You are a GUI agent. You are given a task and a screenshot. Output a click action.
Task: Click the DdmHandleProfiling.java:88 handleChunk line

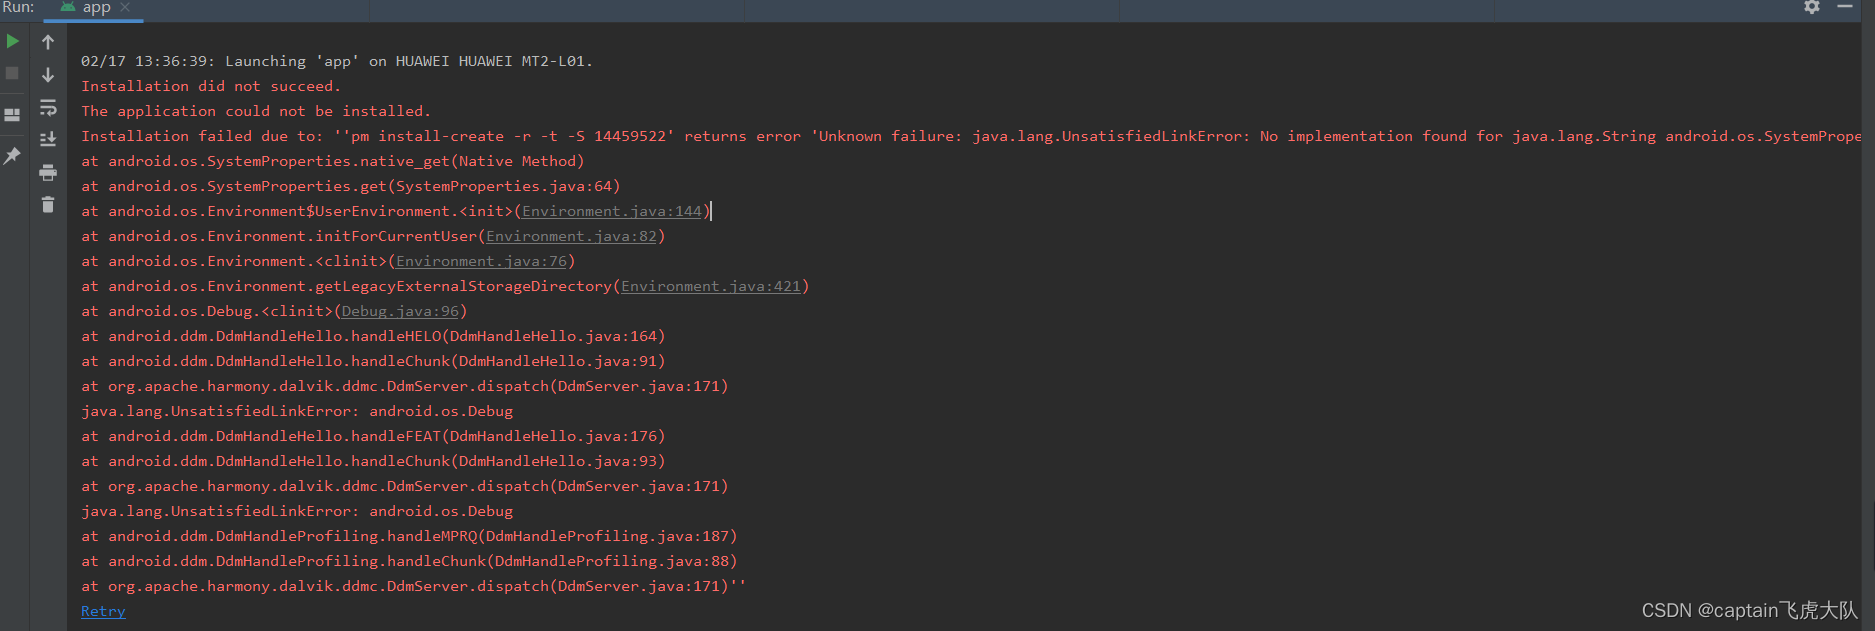click(409, 561)
